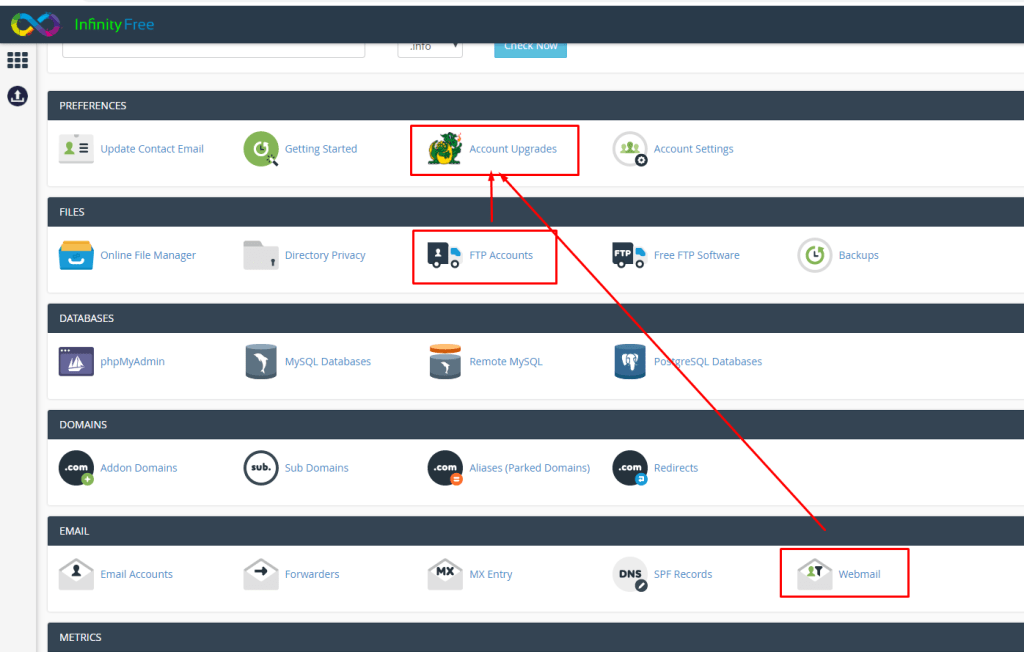Viewport: 1024px width, 652px height.
Task: Open the Account Settings link
Action: 693,149
